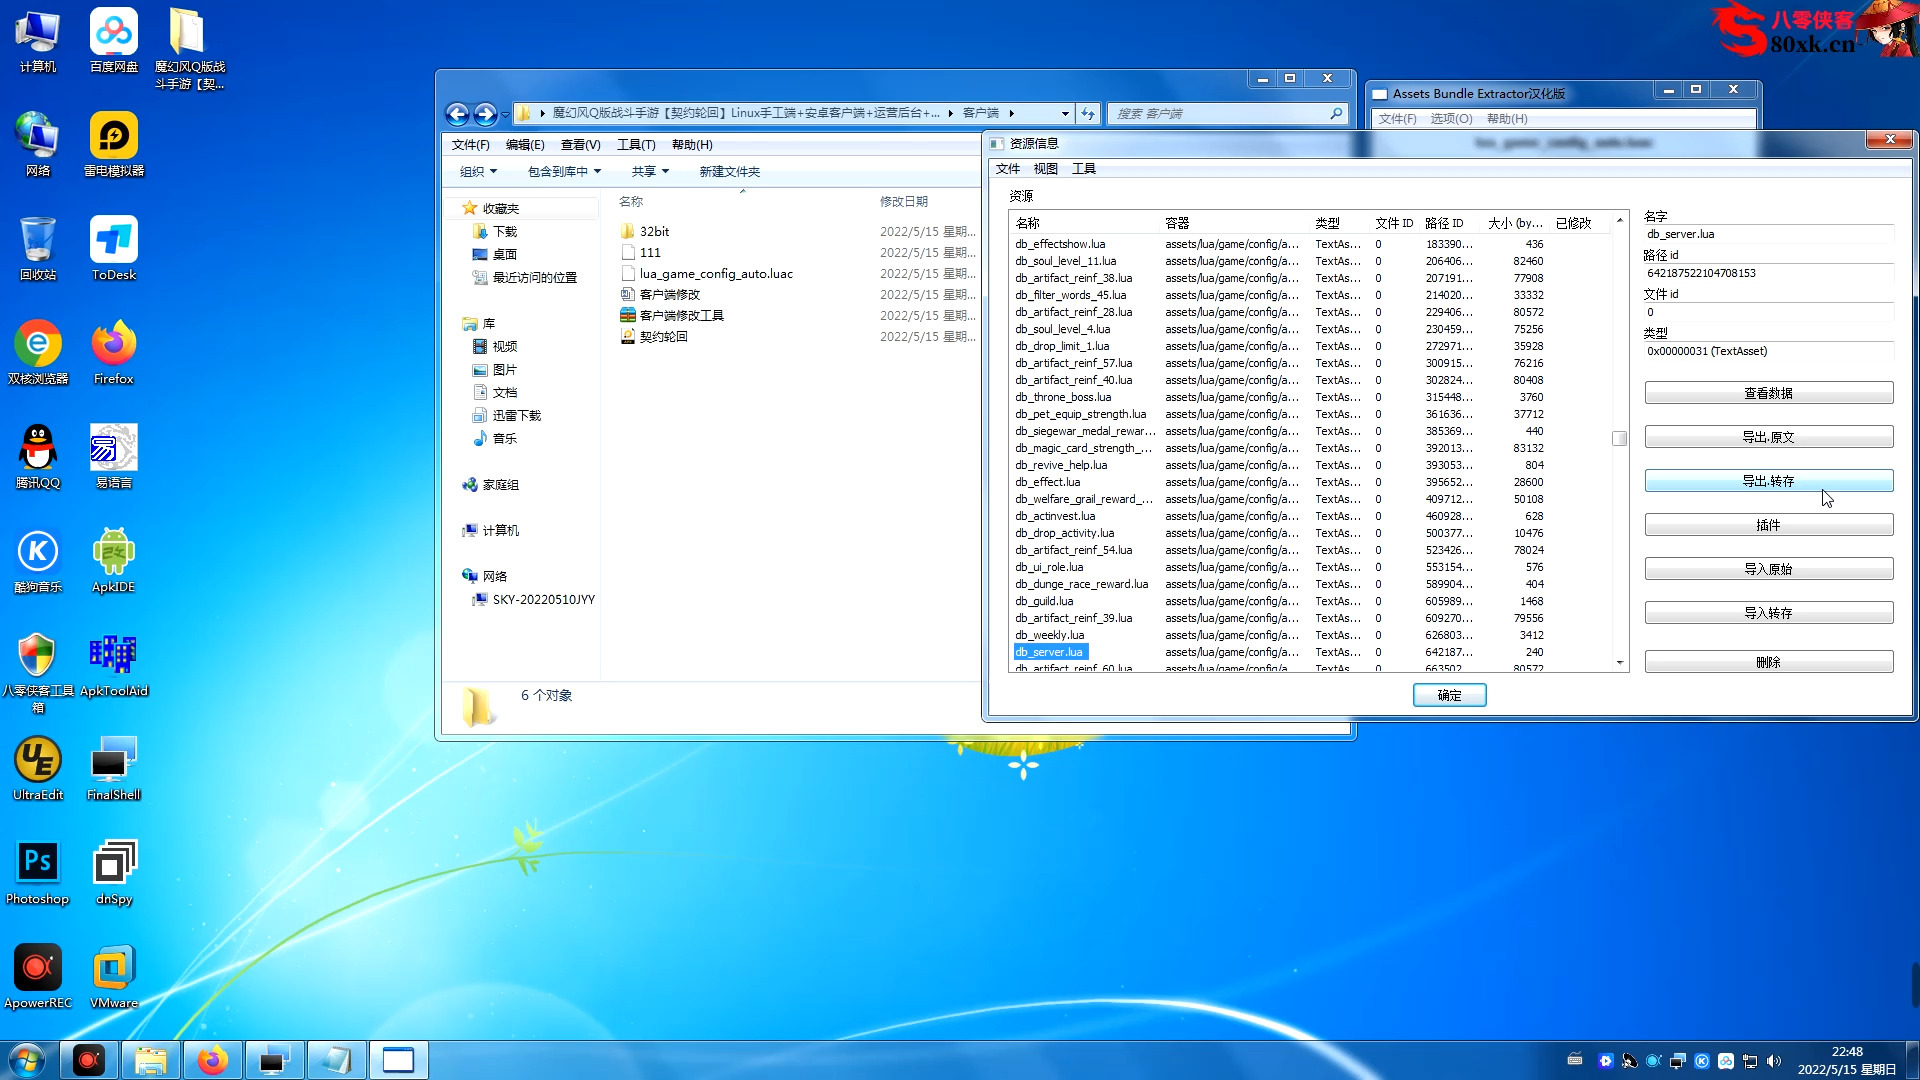
Task: Open the ToDesk desktop icon
Action: [114, 250]
